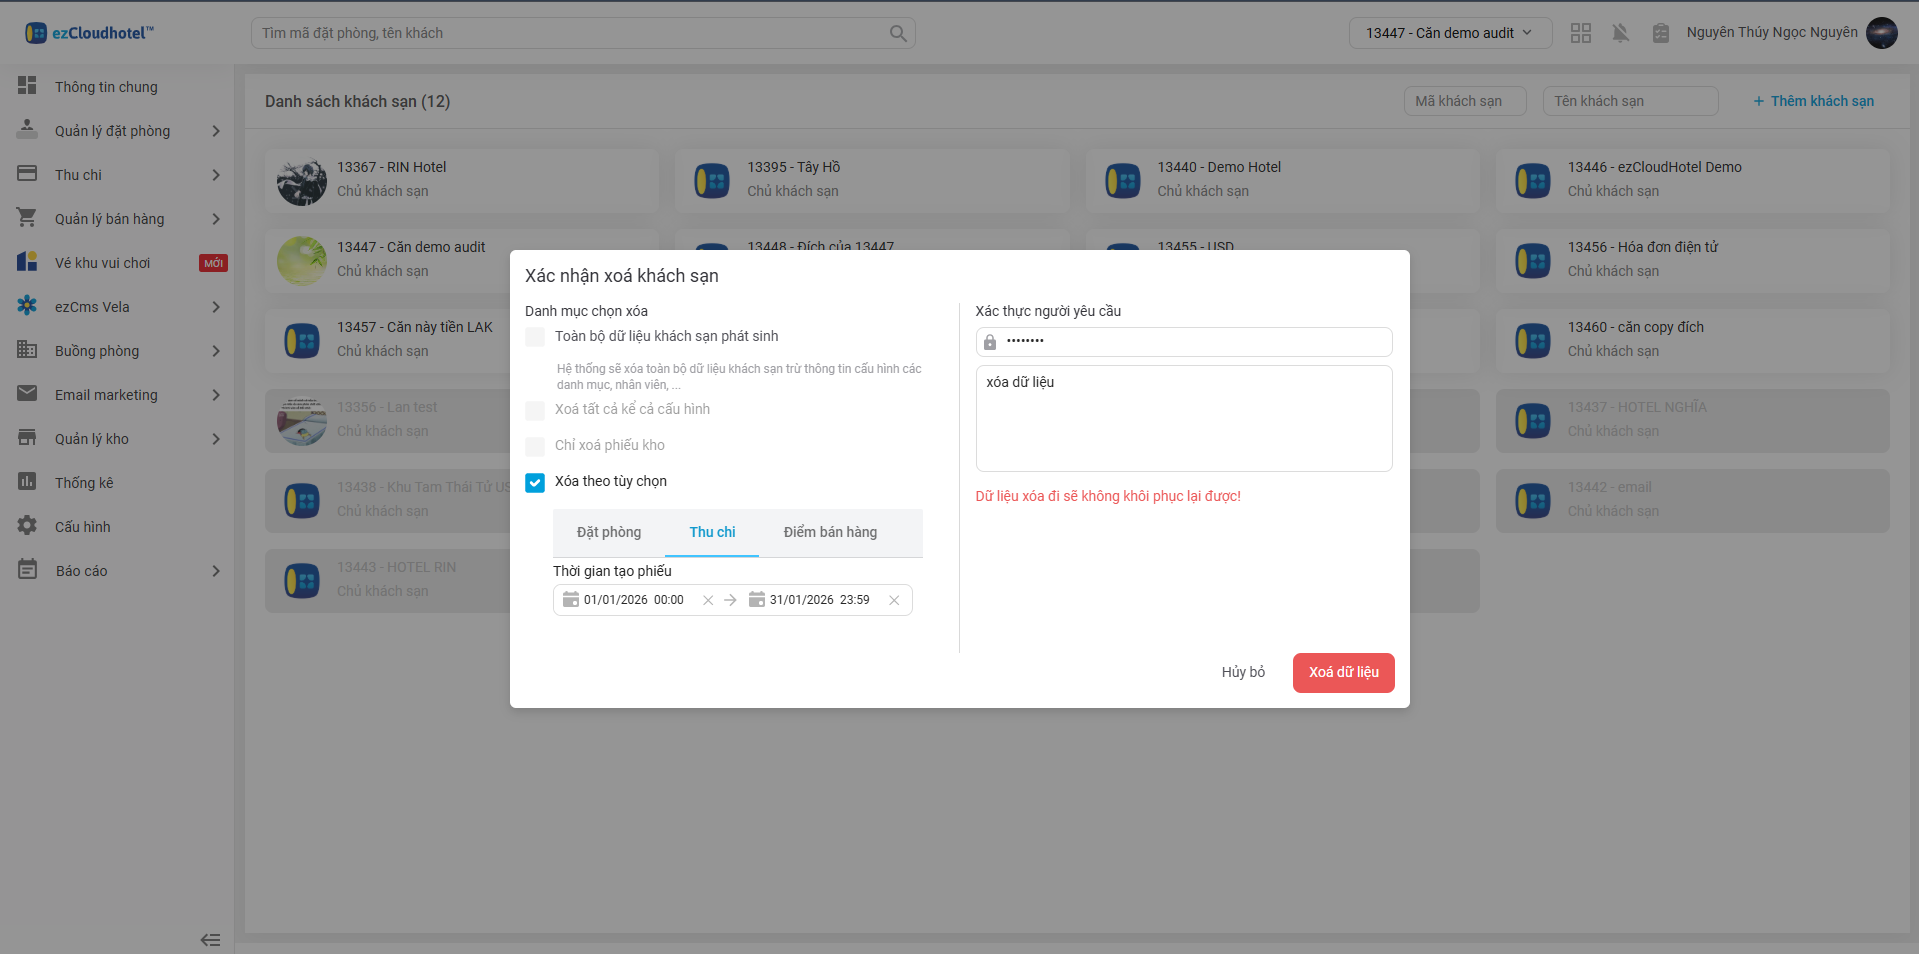The width and height of the screenshot is (1919, 954).
Task: Click the search magnifier icon
Action: coord(898,33)
